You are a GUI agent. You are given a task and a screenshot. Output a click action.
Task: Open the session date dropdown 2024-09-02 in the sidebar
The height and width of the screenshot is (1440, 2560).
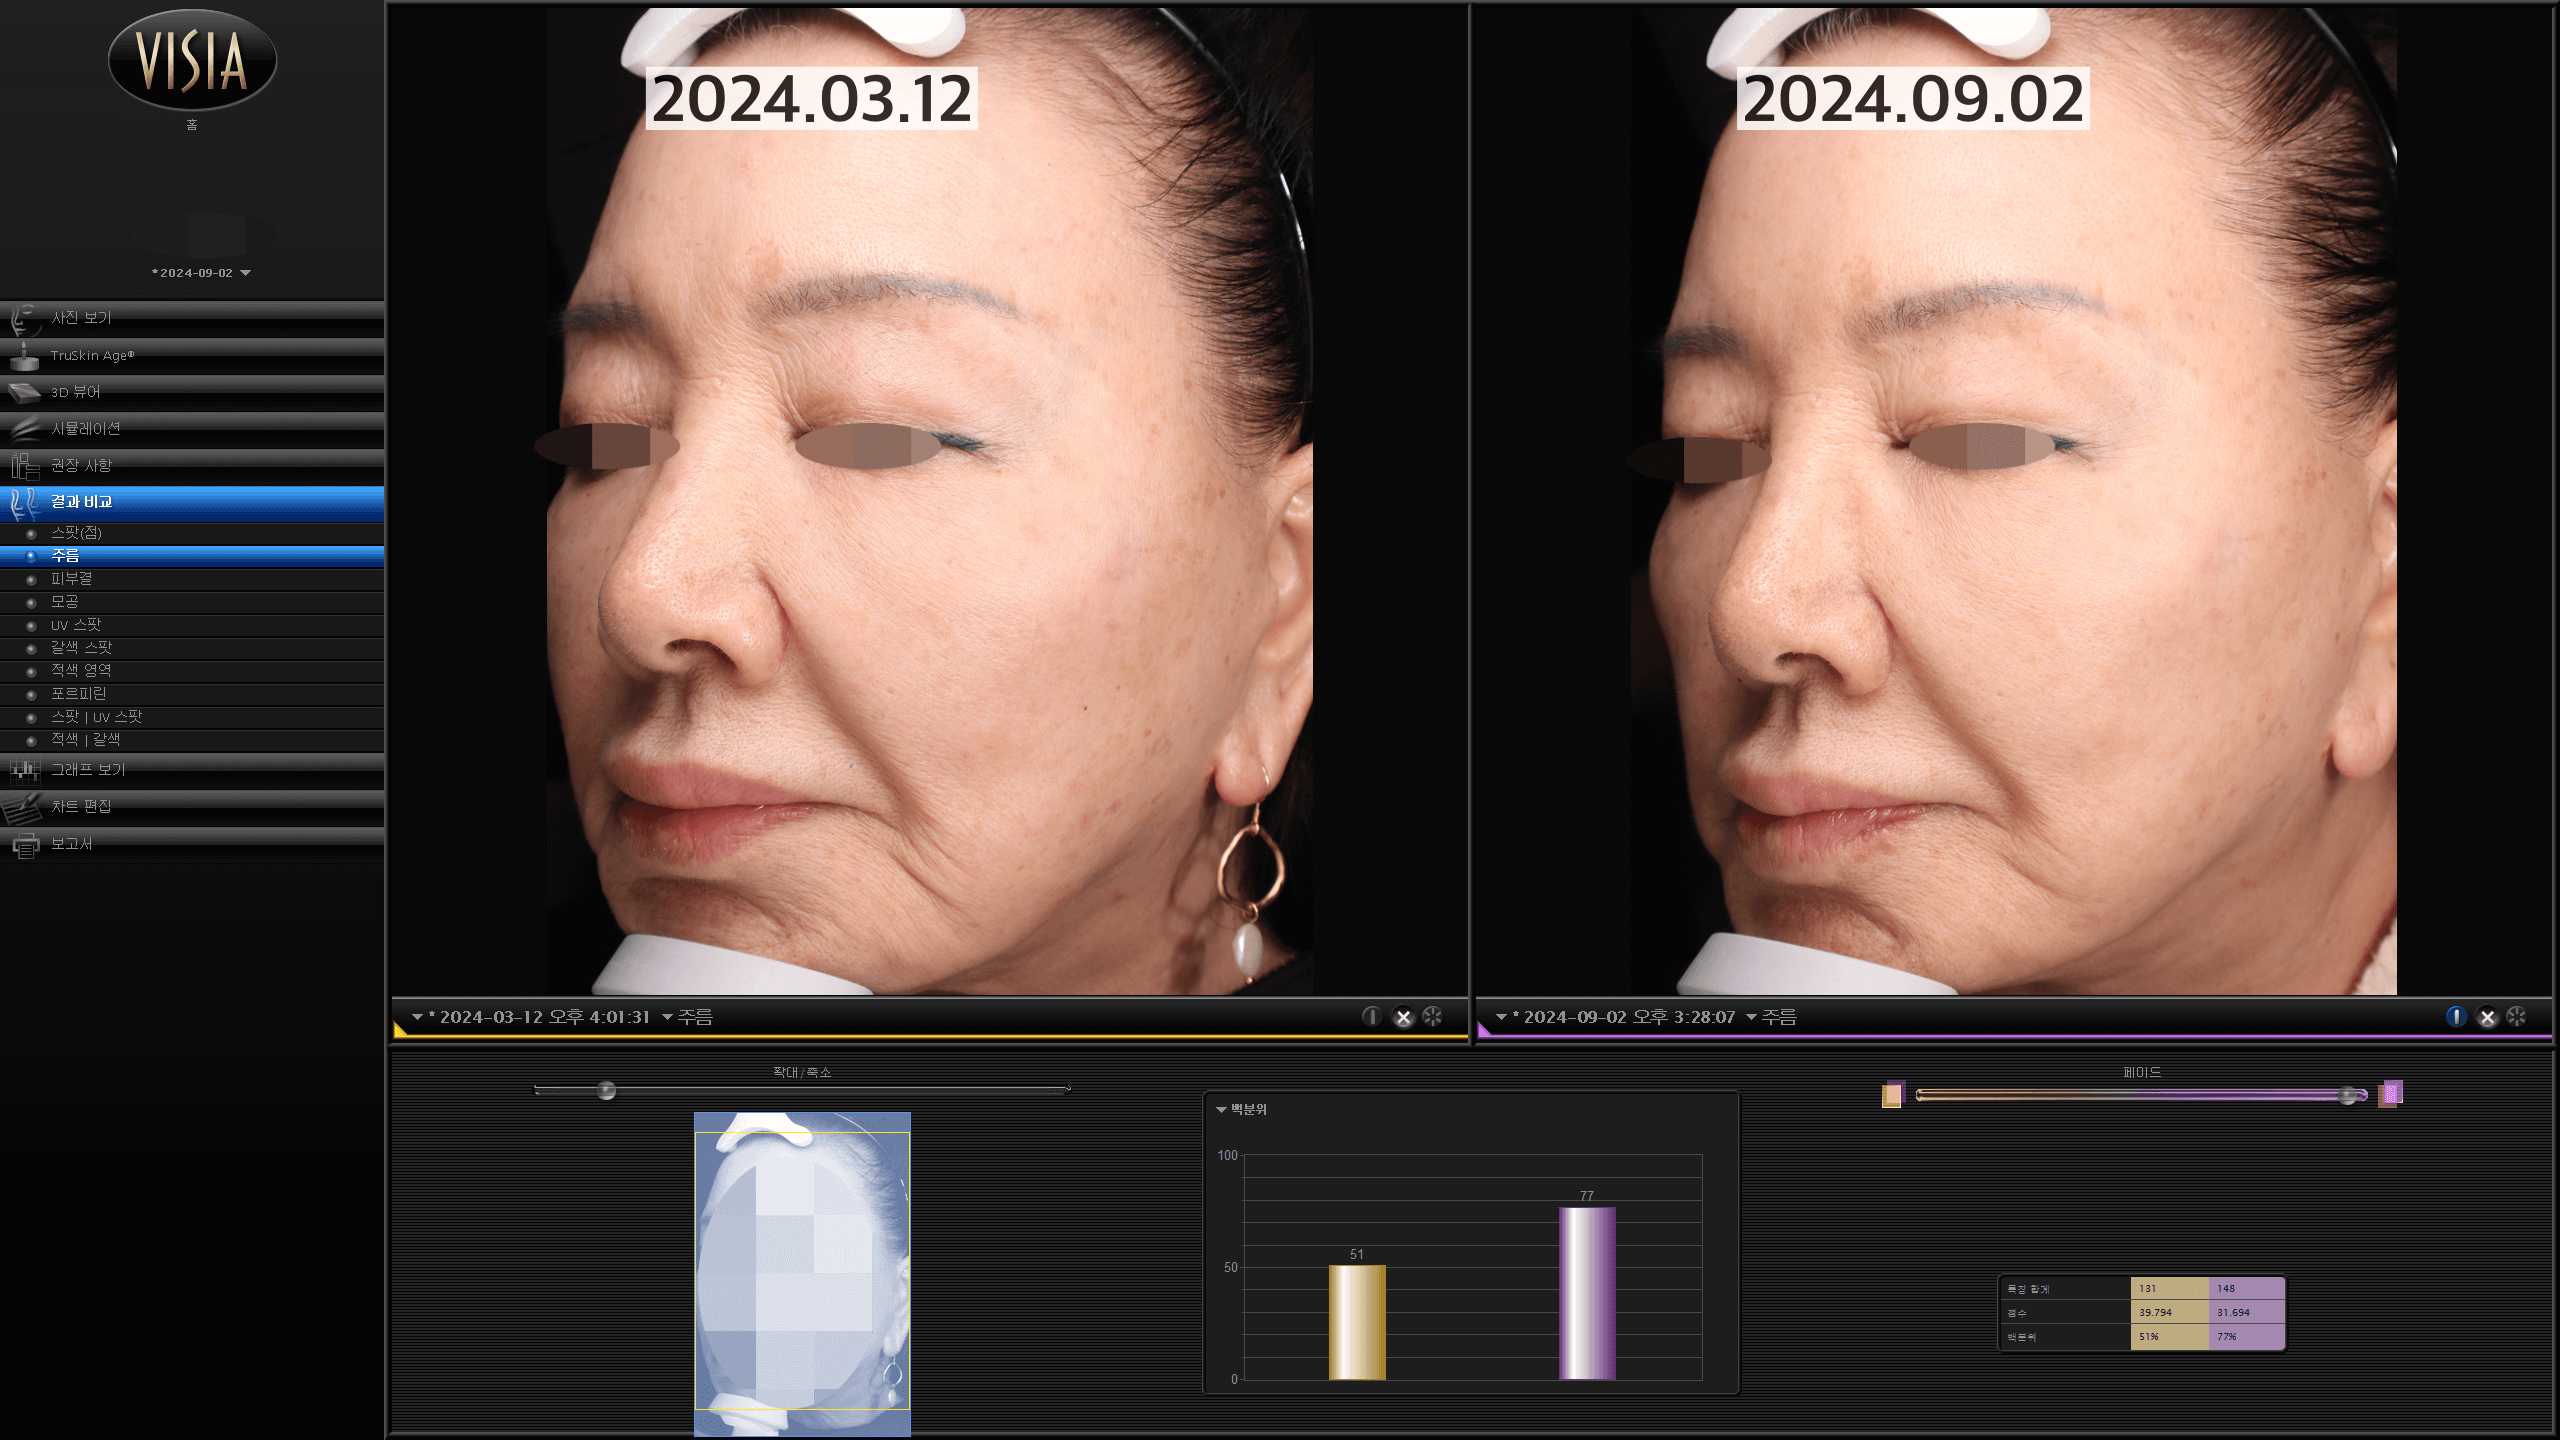click(201, 273)
